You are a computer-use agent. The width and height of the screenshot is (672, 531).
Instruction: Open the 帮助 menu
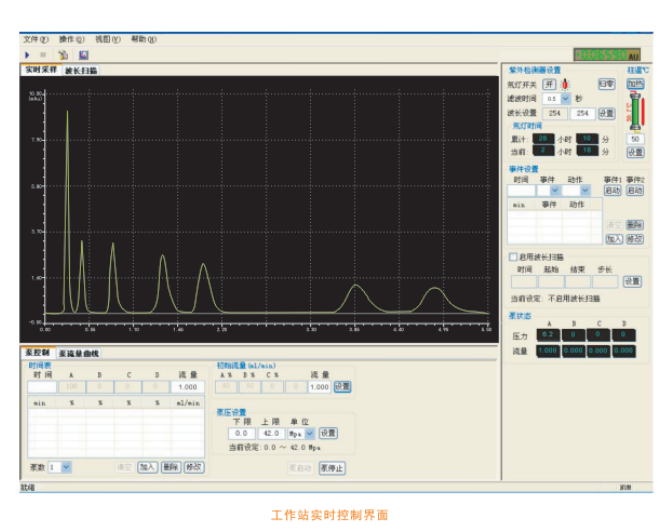(x=144, y=39)
